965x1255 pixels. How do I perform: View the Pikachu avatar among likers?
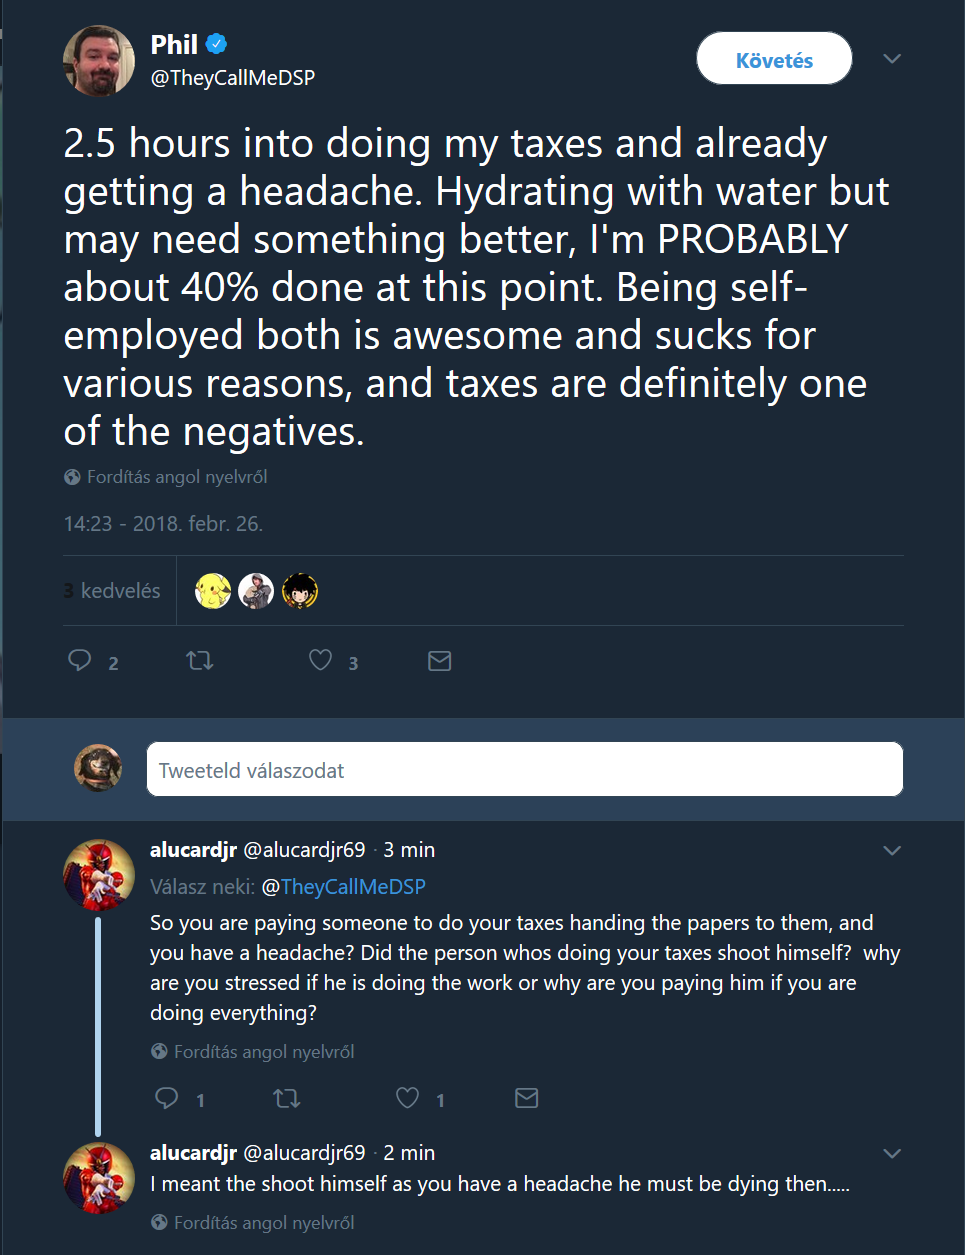(213, 591)
